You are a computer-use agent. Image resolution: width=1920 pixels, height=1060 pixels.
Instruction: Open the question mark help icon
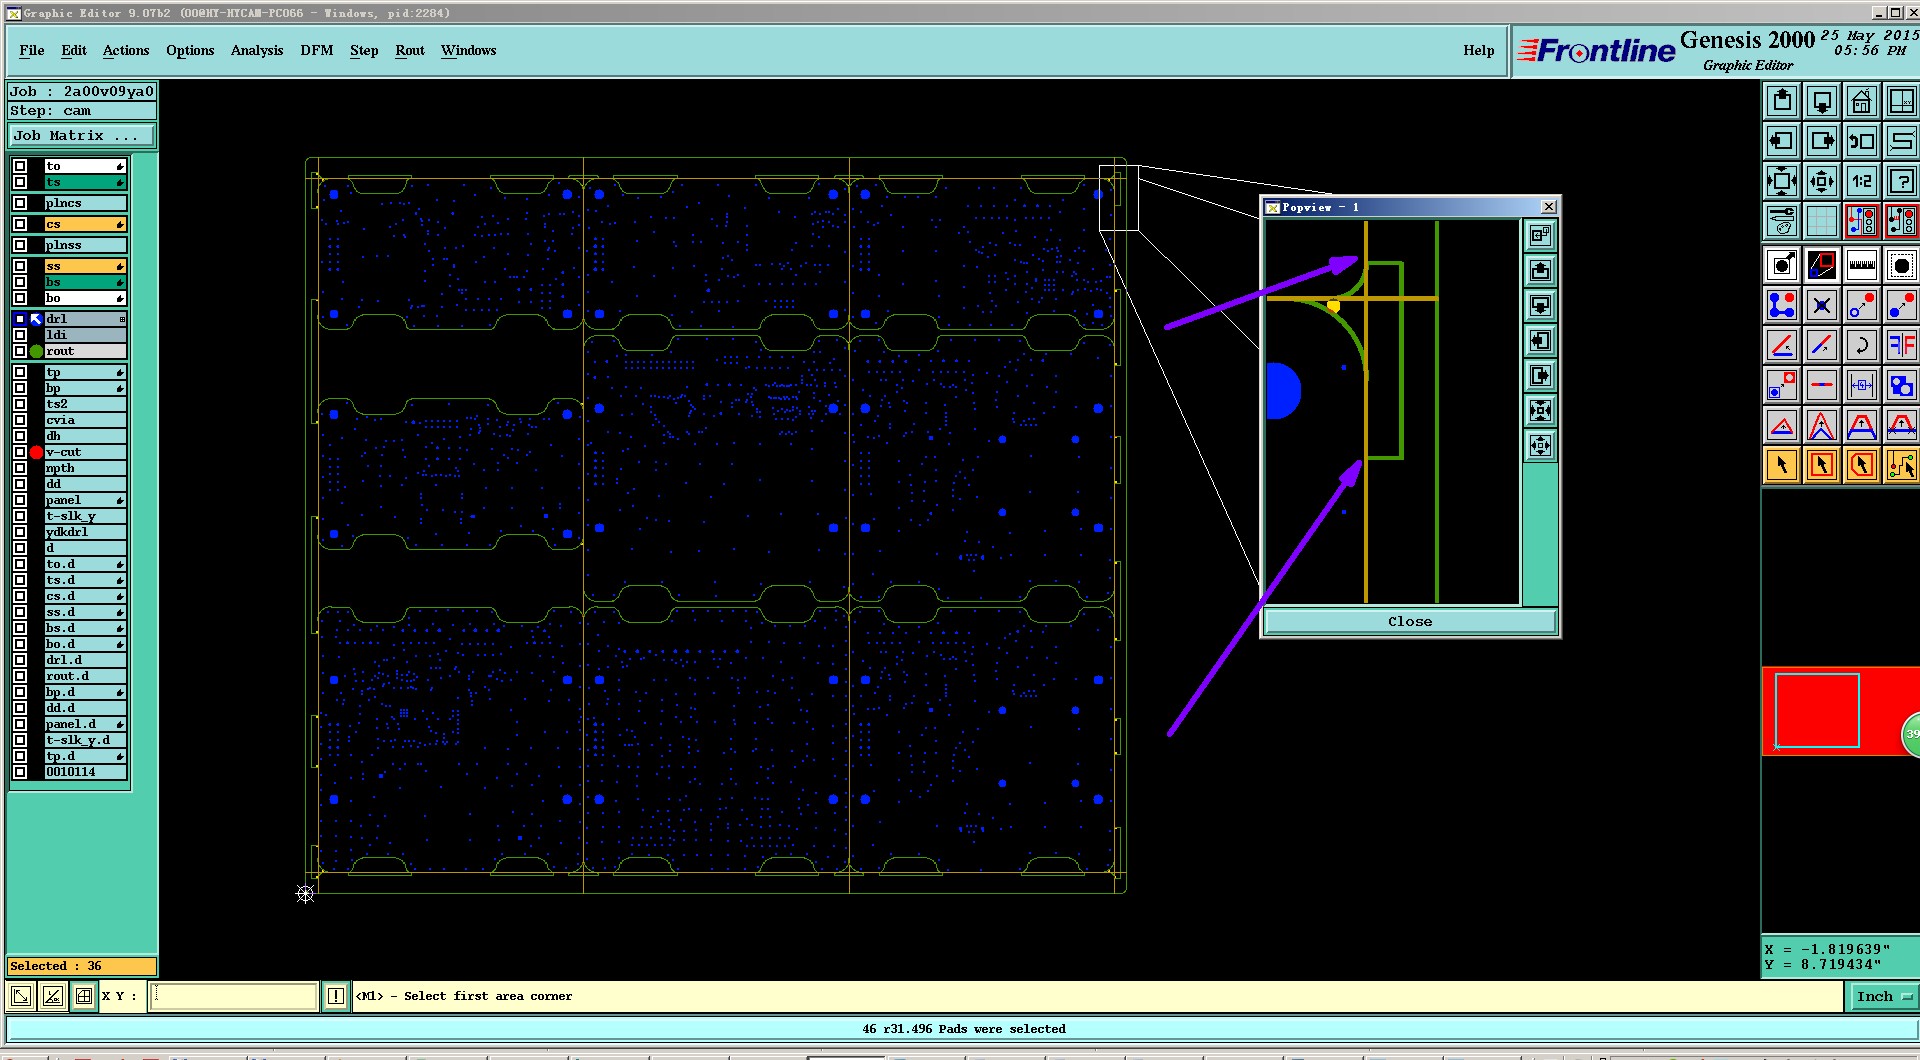[1901, 181]
